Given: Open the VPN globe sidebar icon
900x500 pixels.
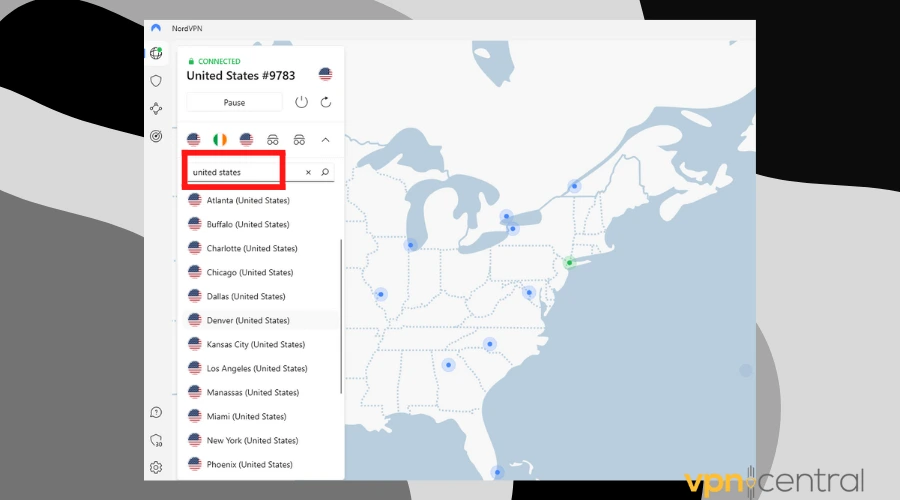Looking at the screenshot, I should (156, 53).
